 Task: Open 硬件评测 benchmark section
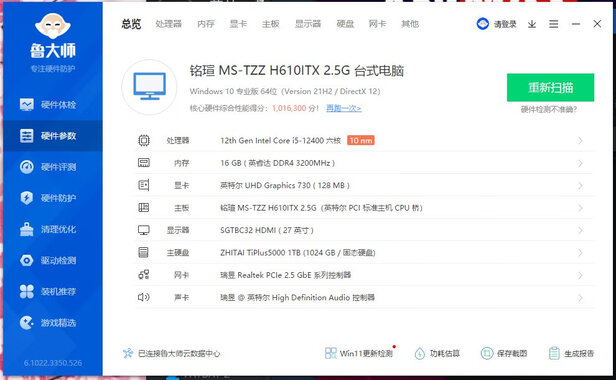pos(53,167)
